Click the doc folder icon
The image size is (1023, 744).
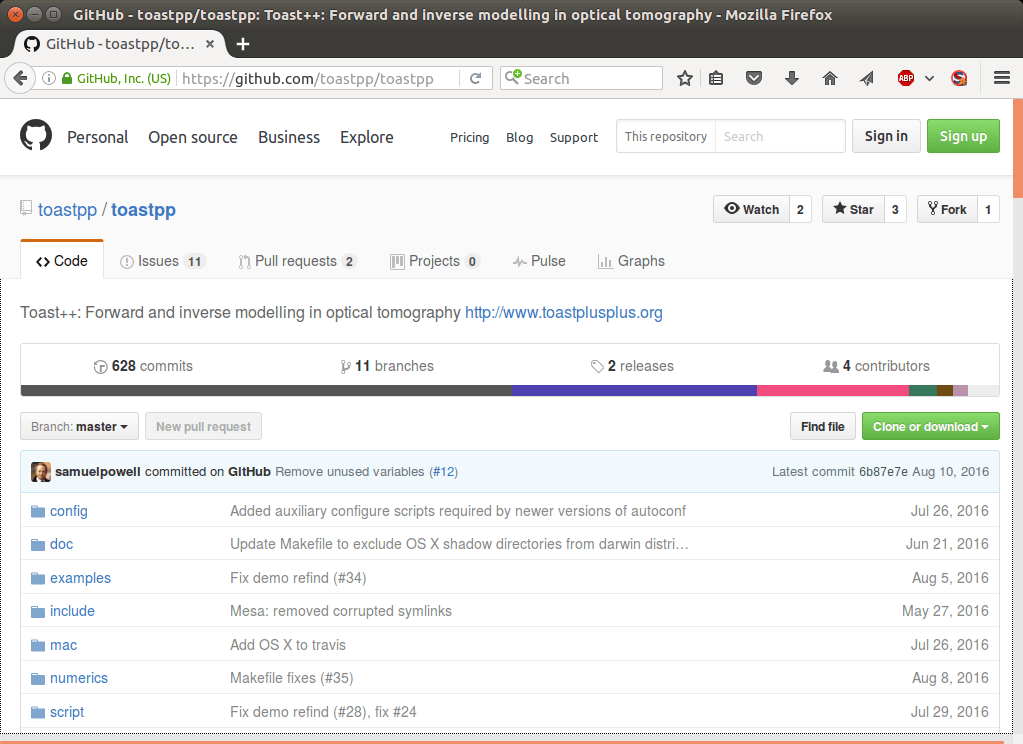(38, 544)
